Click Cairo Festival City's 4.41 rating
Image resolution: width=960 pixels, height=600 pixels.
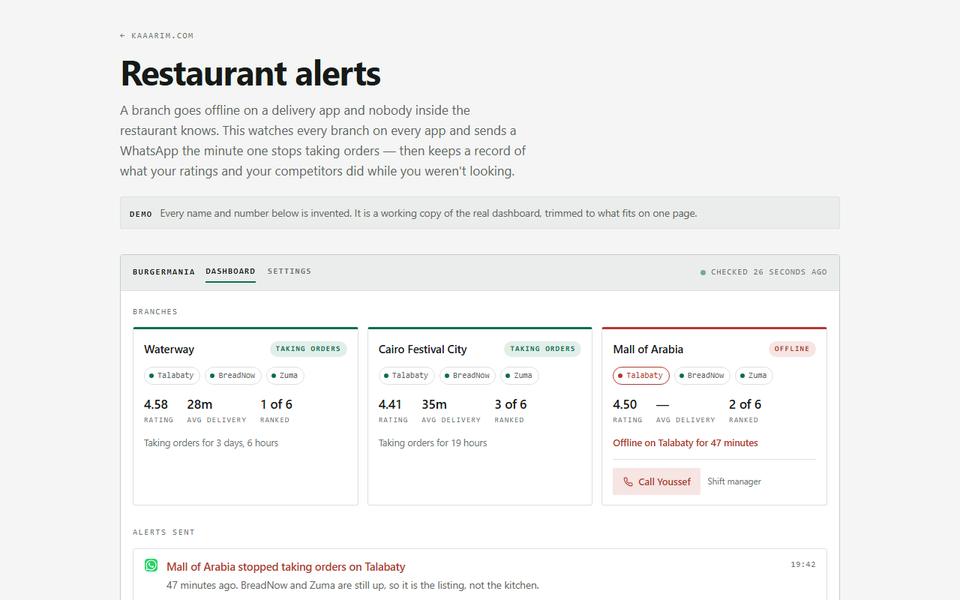pos(390,405)
